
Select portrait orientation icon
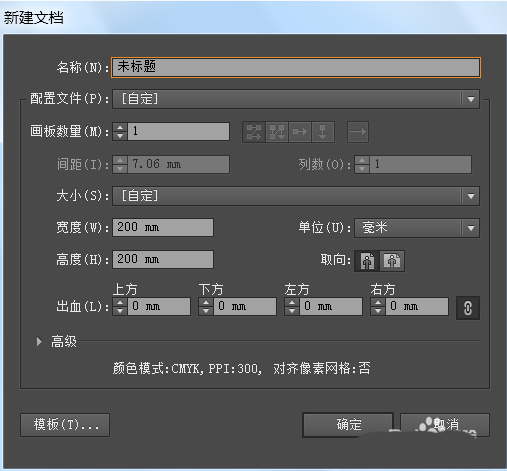367,261
